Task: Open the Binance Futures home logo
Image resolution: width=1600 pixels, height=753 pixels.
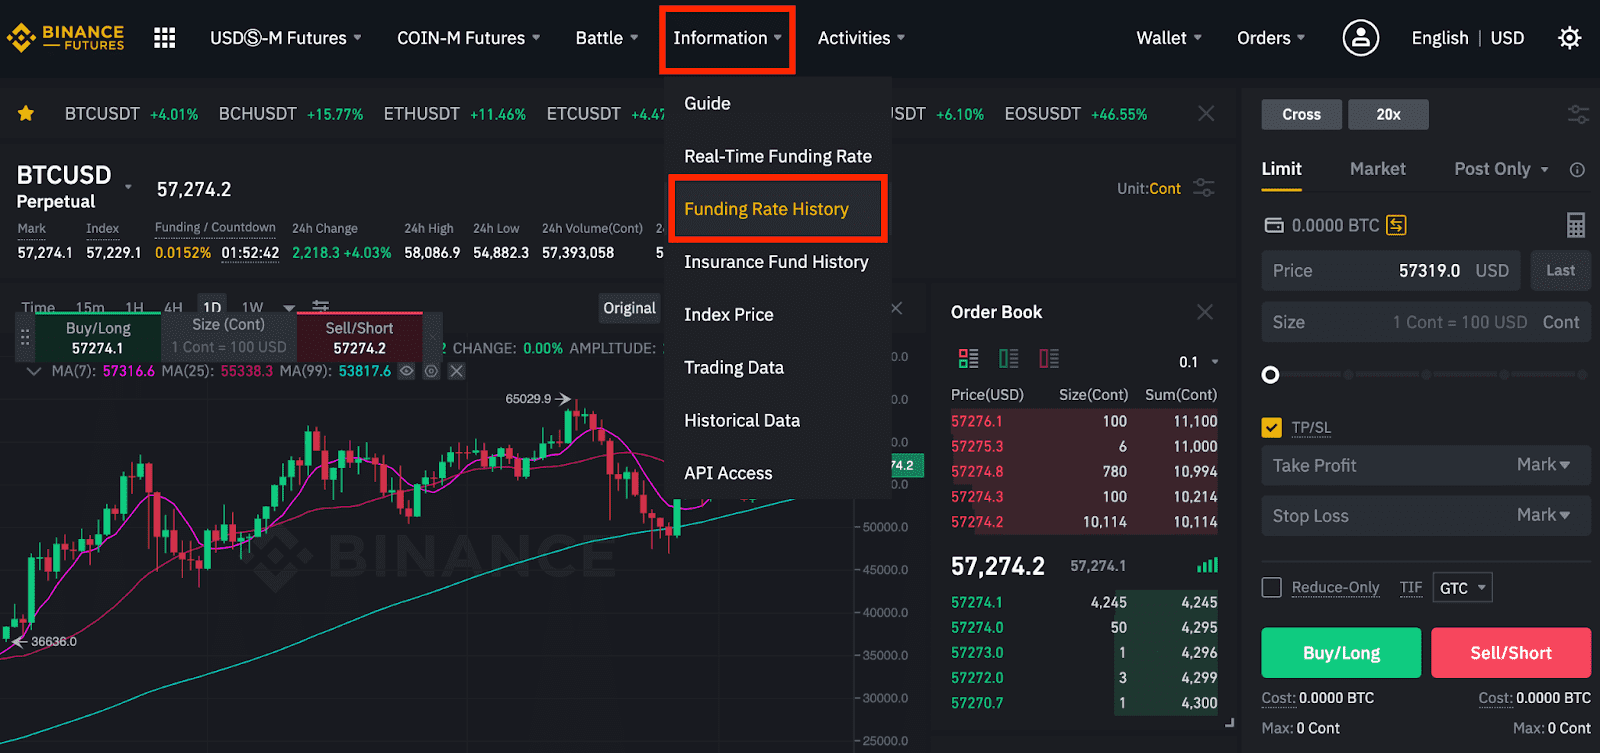Action: 66,38
